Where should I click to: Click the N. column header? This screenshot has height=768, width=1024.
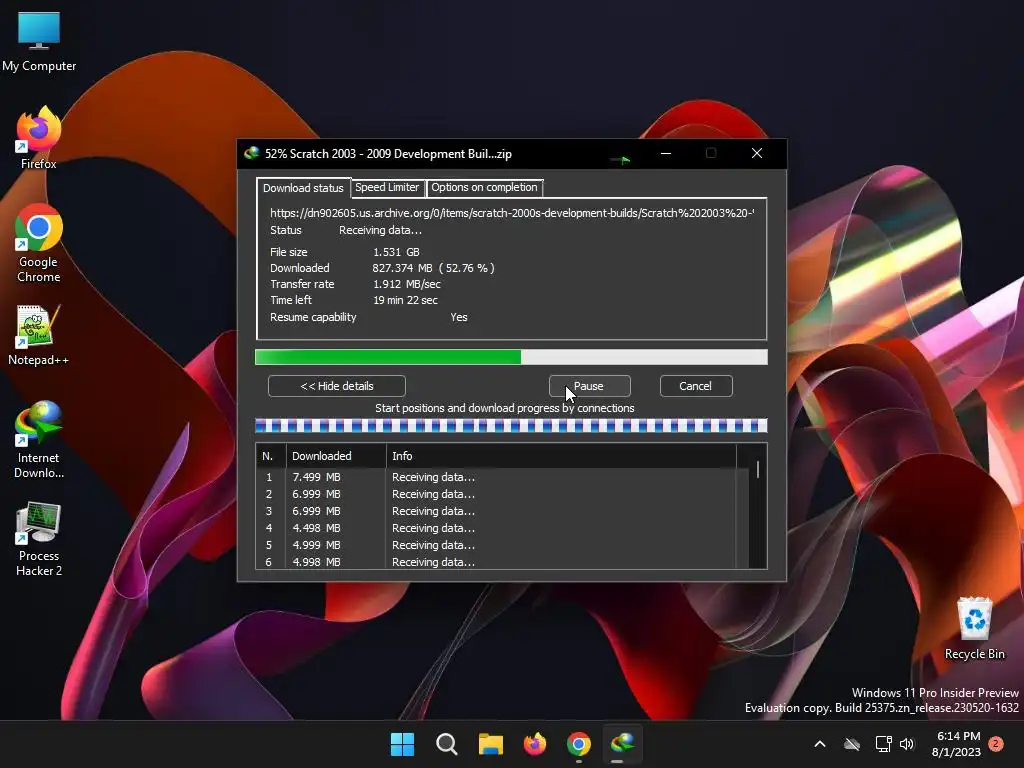(x=271, y=456)
